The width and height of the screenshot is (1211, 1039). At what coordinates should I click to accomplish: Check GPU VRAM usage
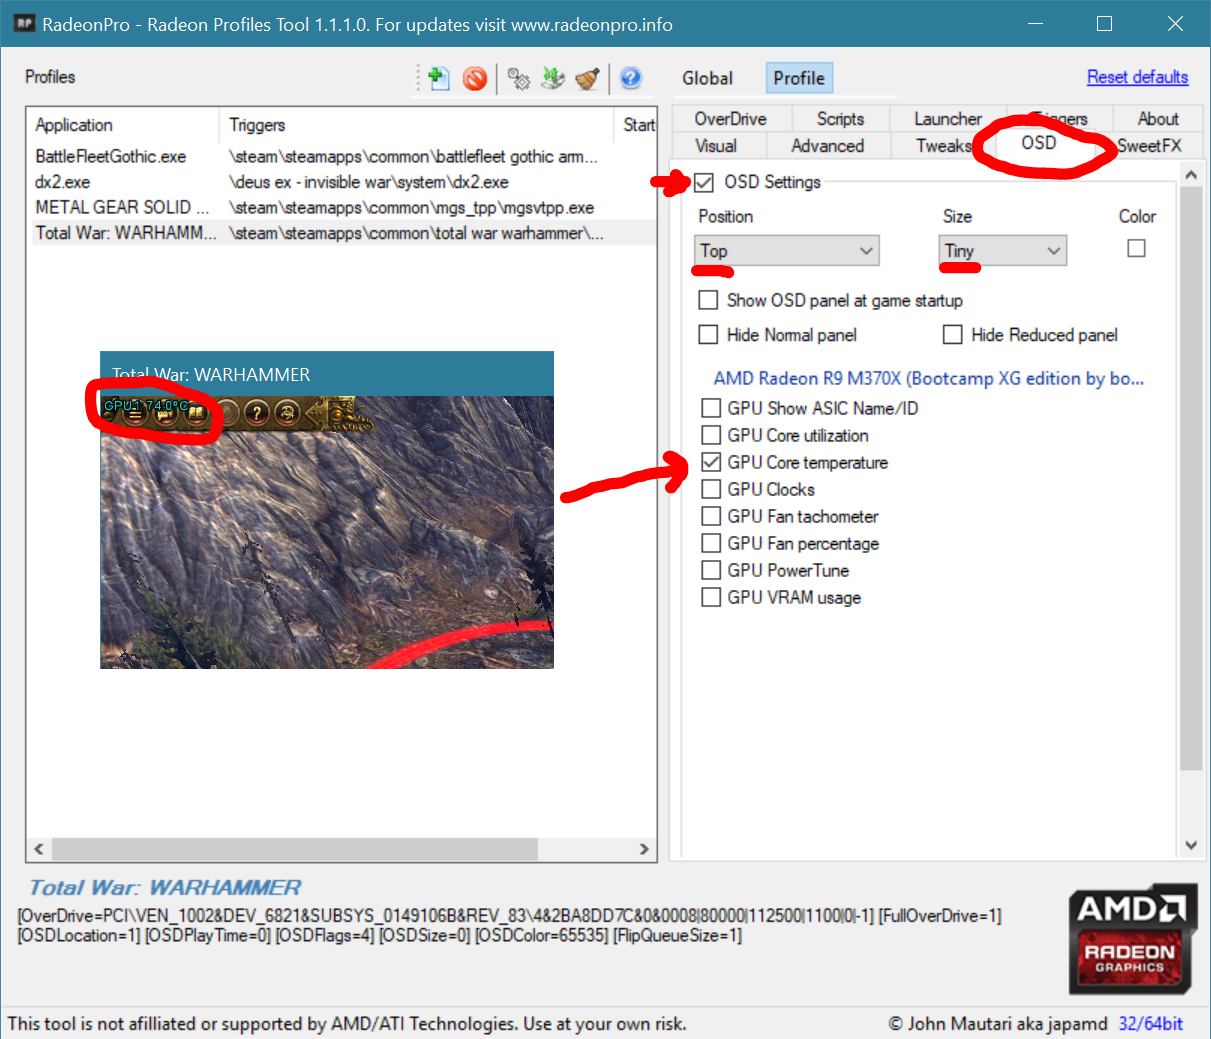coord(711,597)
